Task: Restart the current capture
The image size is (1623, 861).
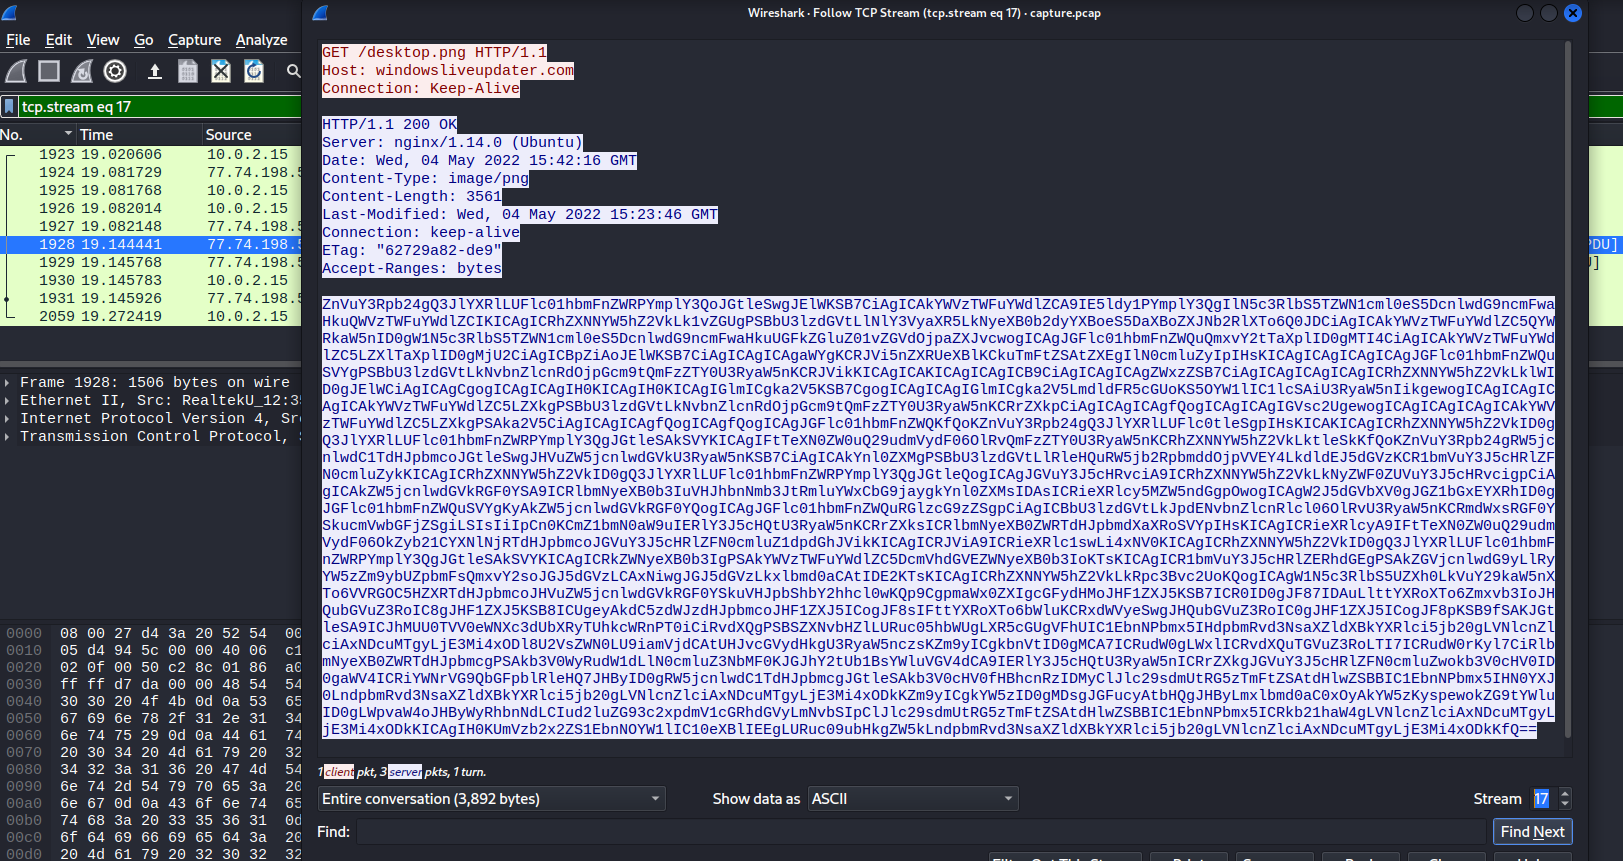Action: point(82,71)
